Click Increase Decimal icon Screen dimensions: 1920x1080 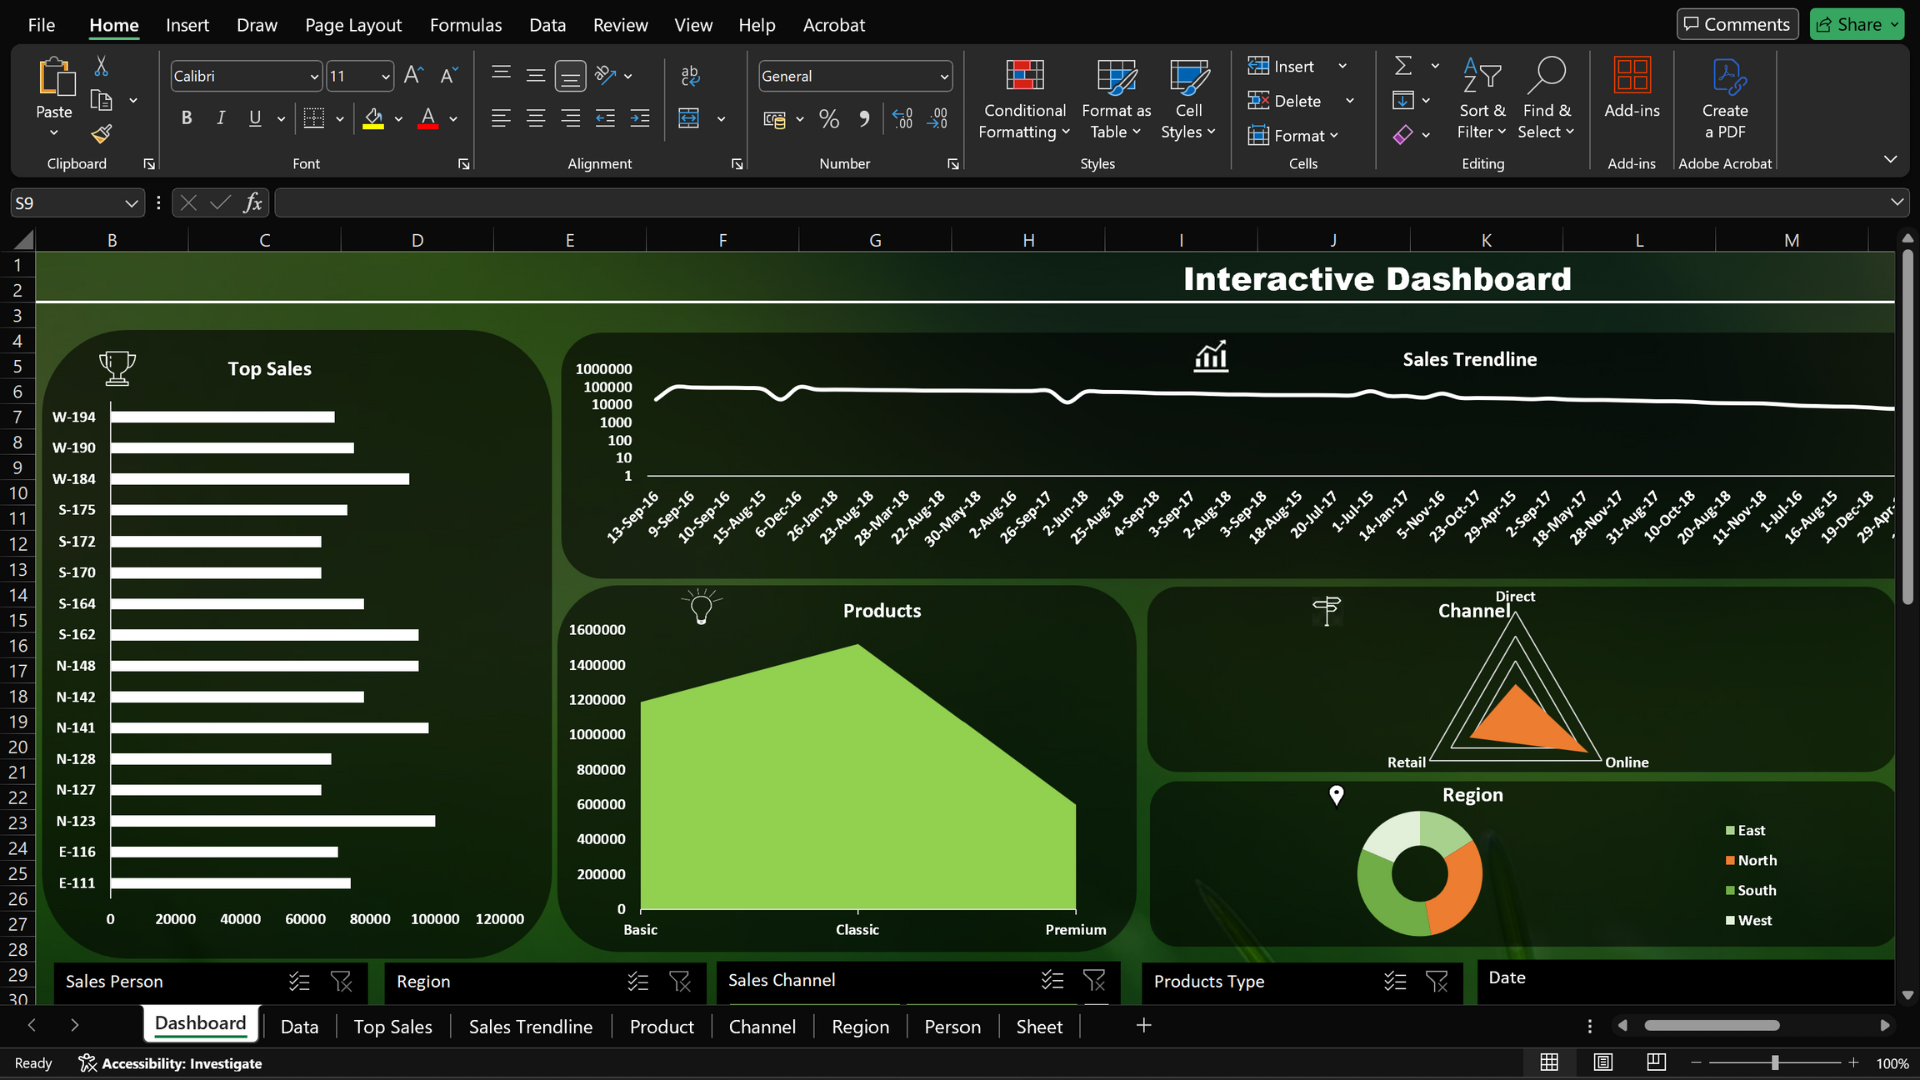tap(902, 119)
